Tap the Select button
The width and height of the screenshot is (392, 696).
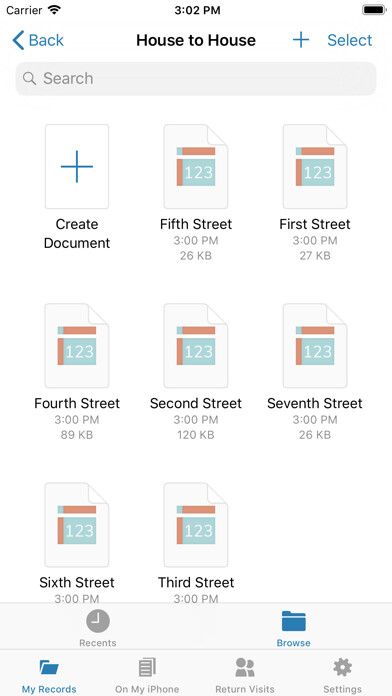click(350, 40)
